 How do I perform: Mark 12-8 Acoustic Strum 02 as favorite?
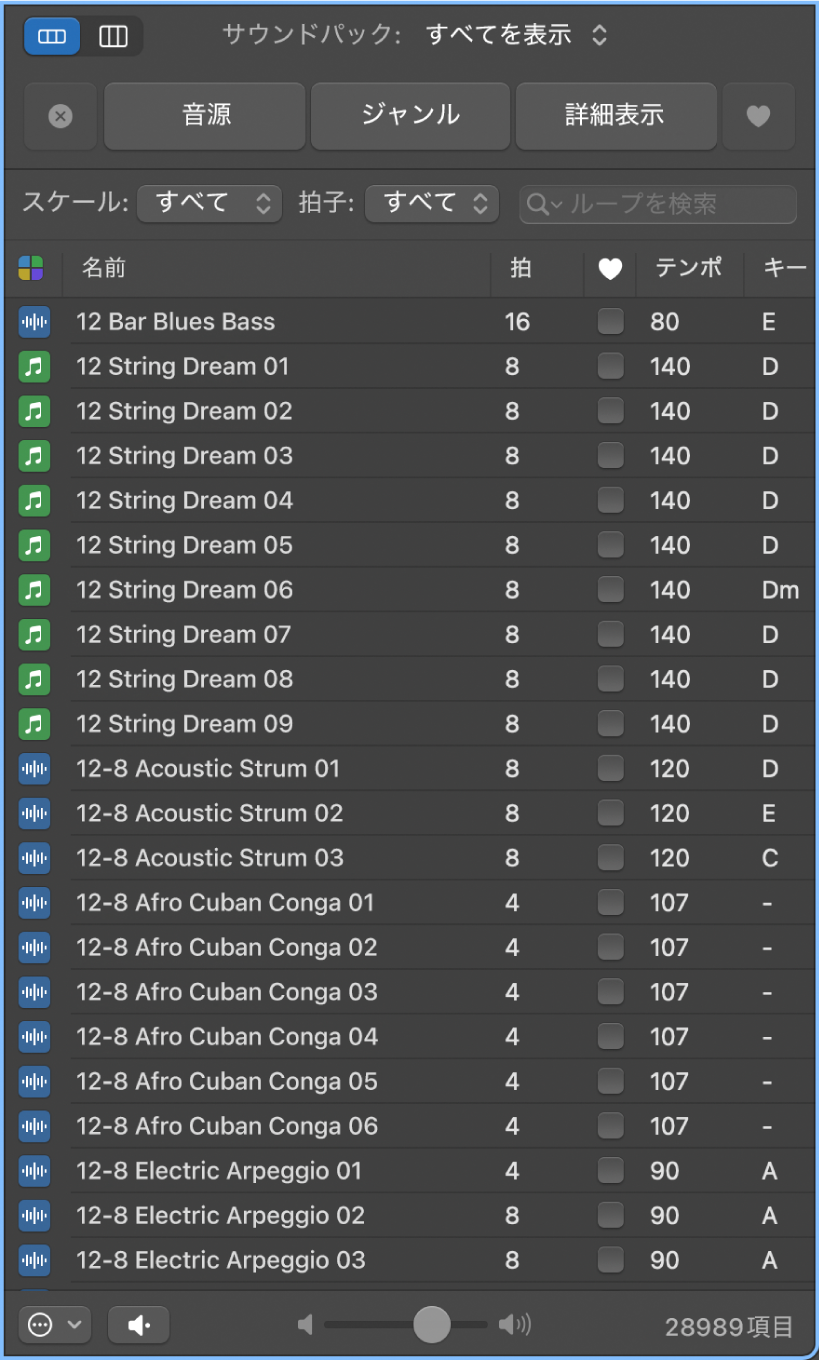point(610,813)
